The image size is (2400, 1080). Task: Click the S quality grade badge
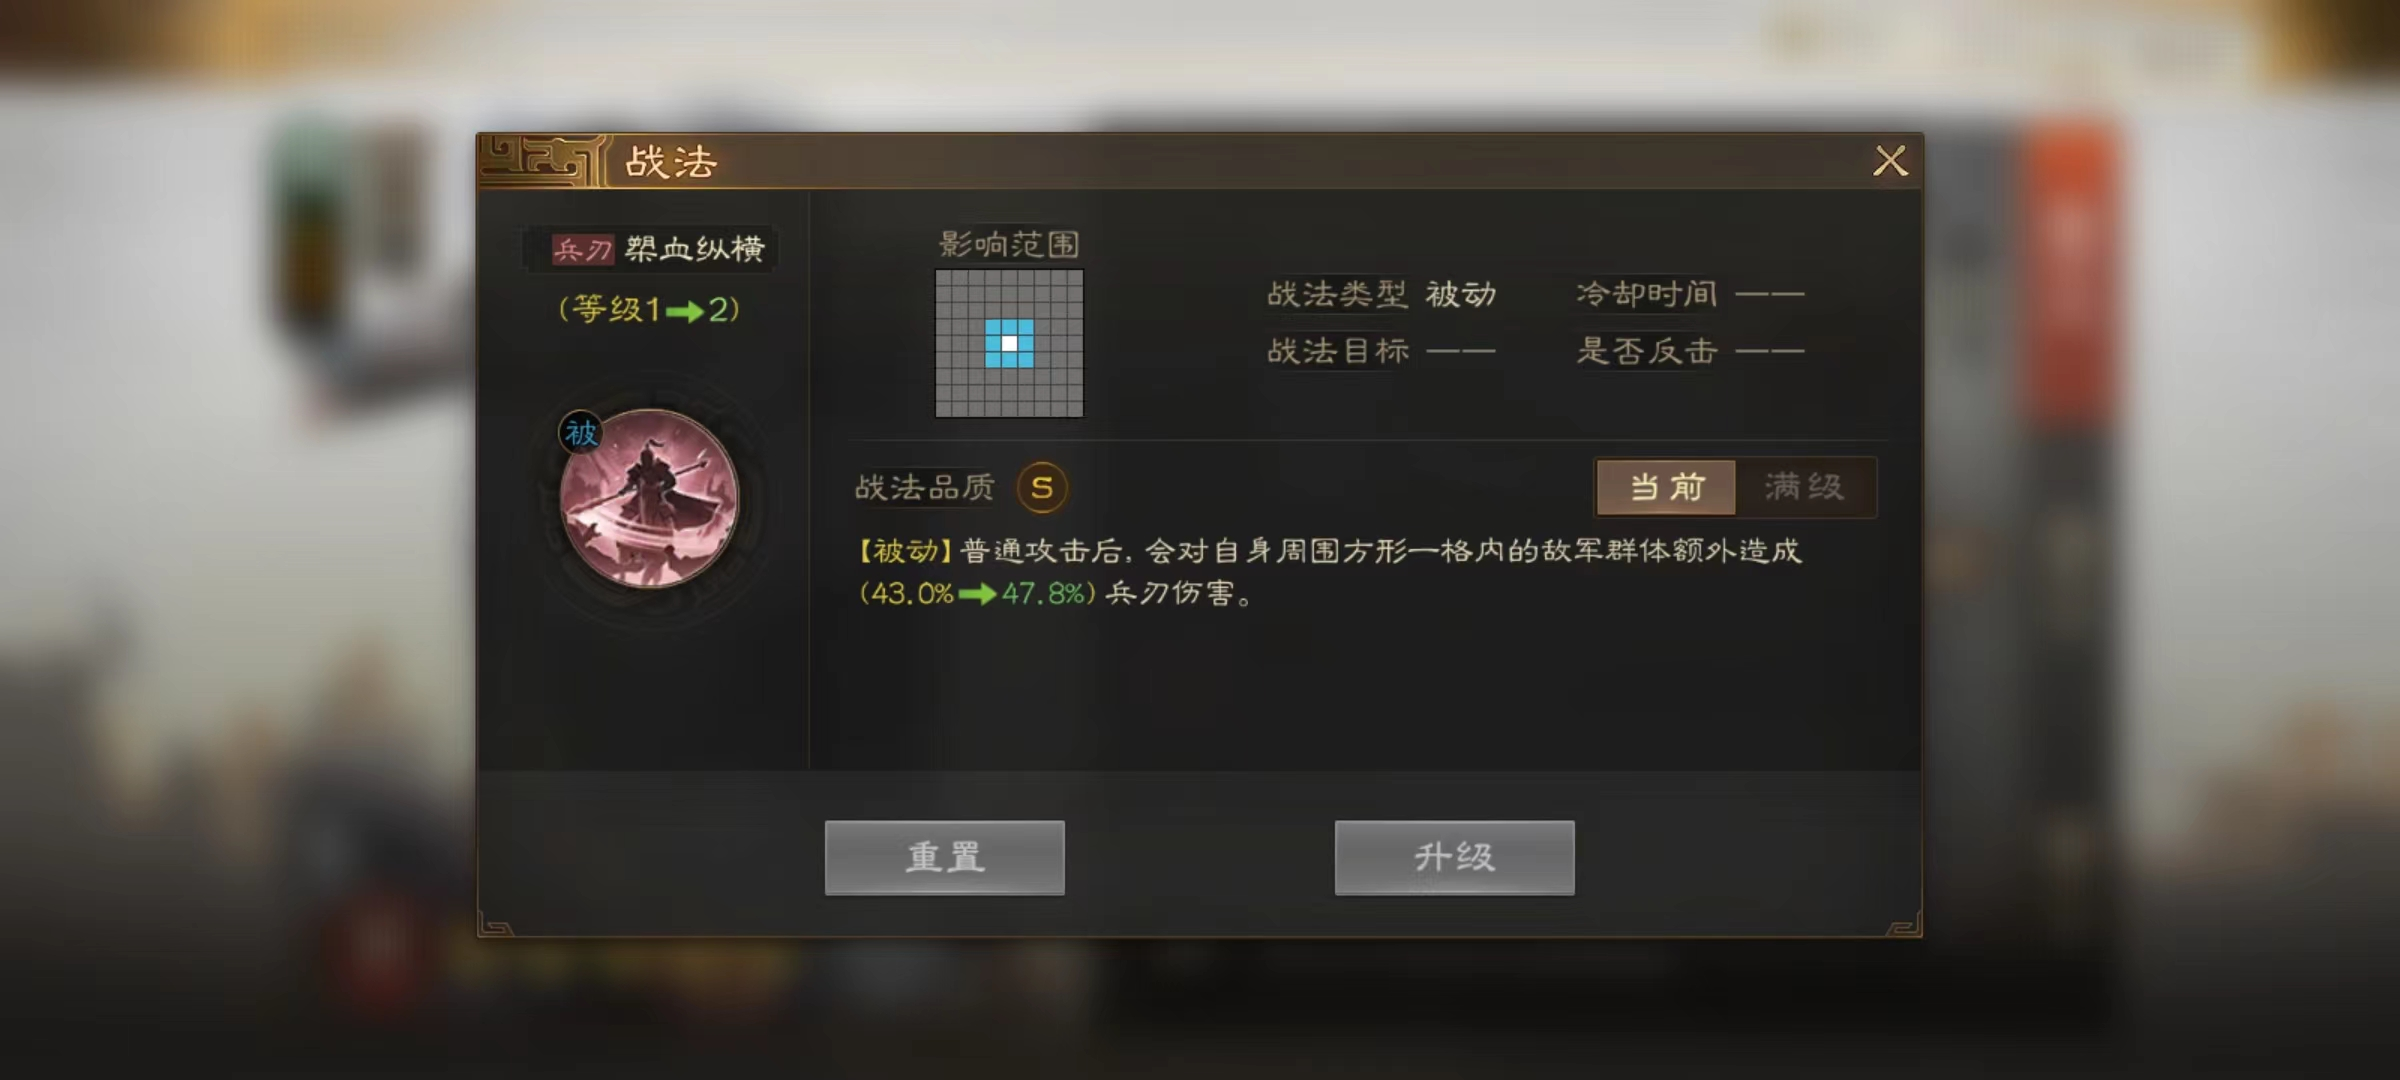click(x=1042, y=488)
